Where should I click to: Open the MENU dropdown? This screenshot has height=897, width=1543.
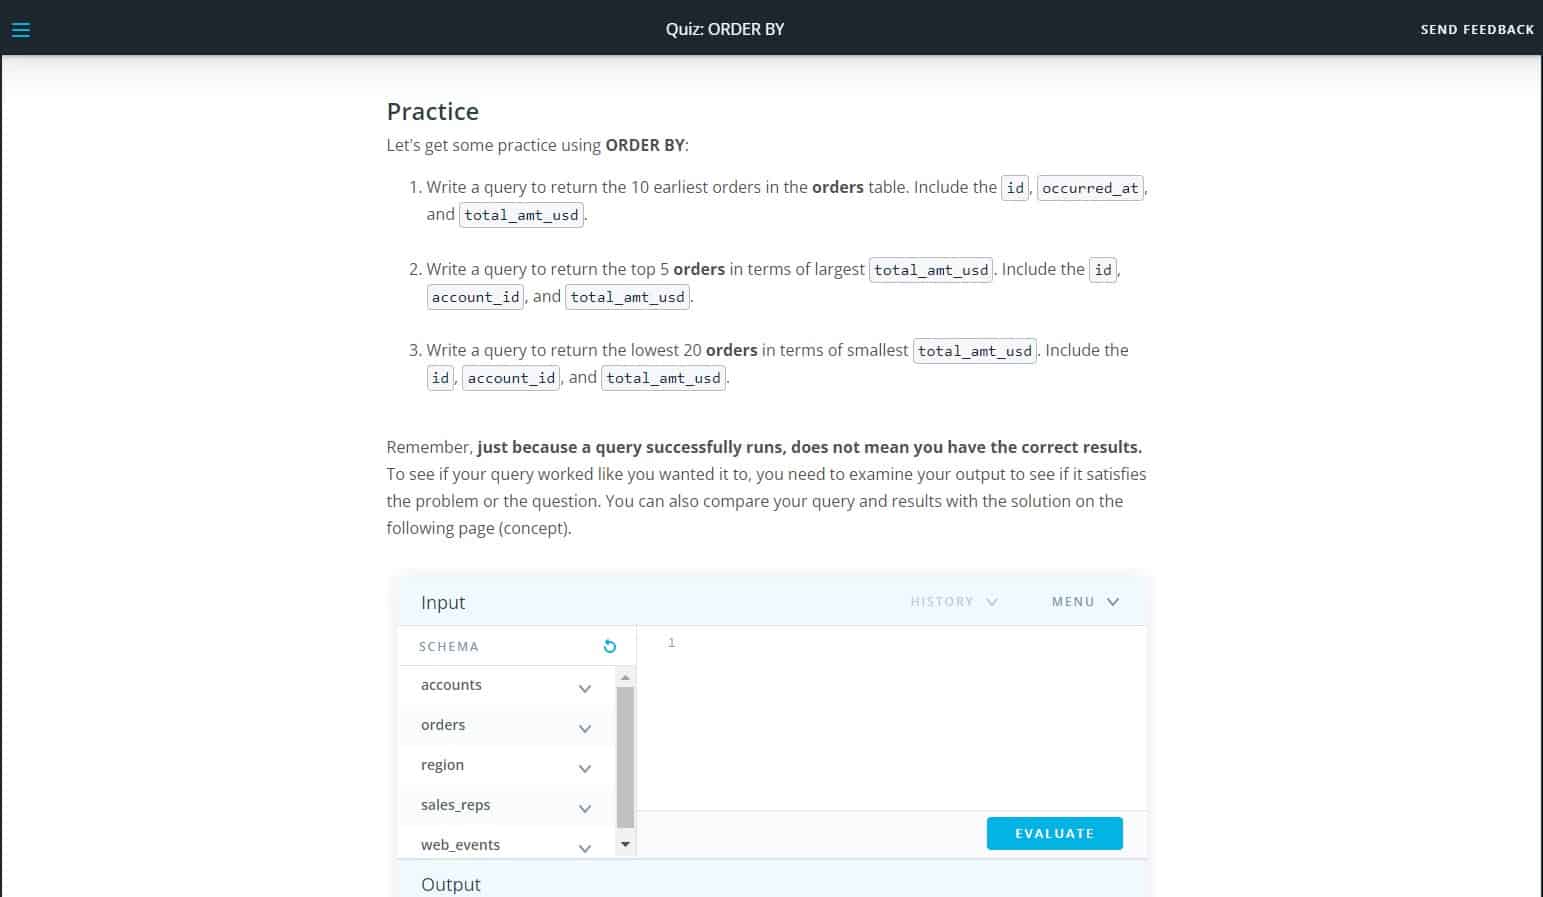point(1084,601)
